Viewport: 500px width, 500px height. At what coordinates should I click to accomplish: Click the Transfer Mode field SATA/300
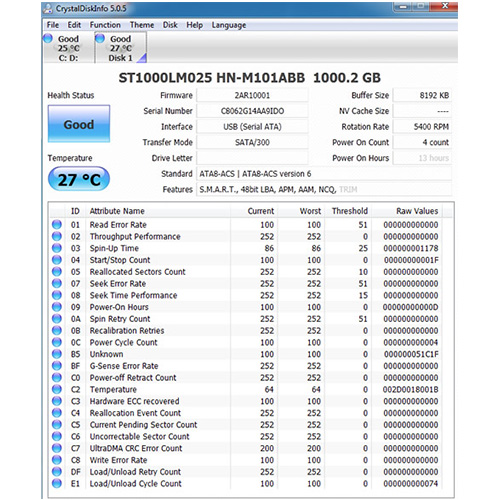point(252,142)
